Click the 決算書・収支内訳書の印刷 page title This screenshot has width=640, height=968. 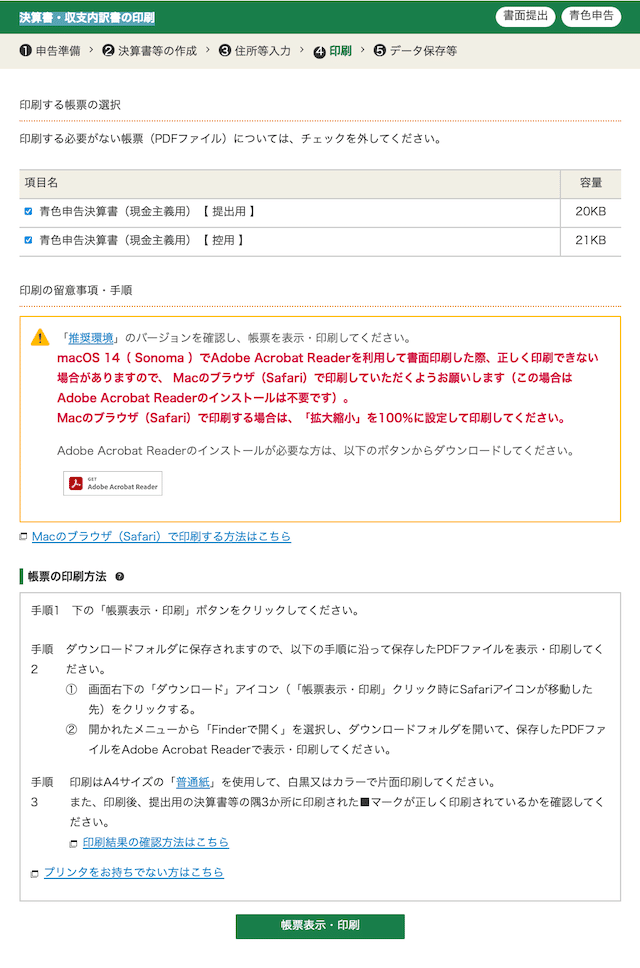(87, 18)
